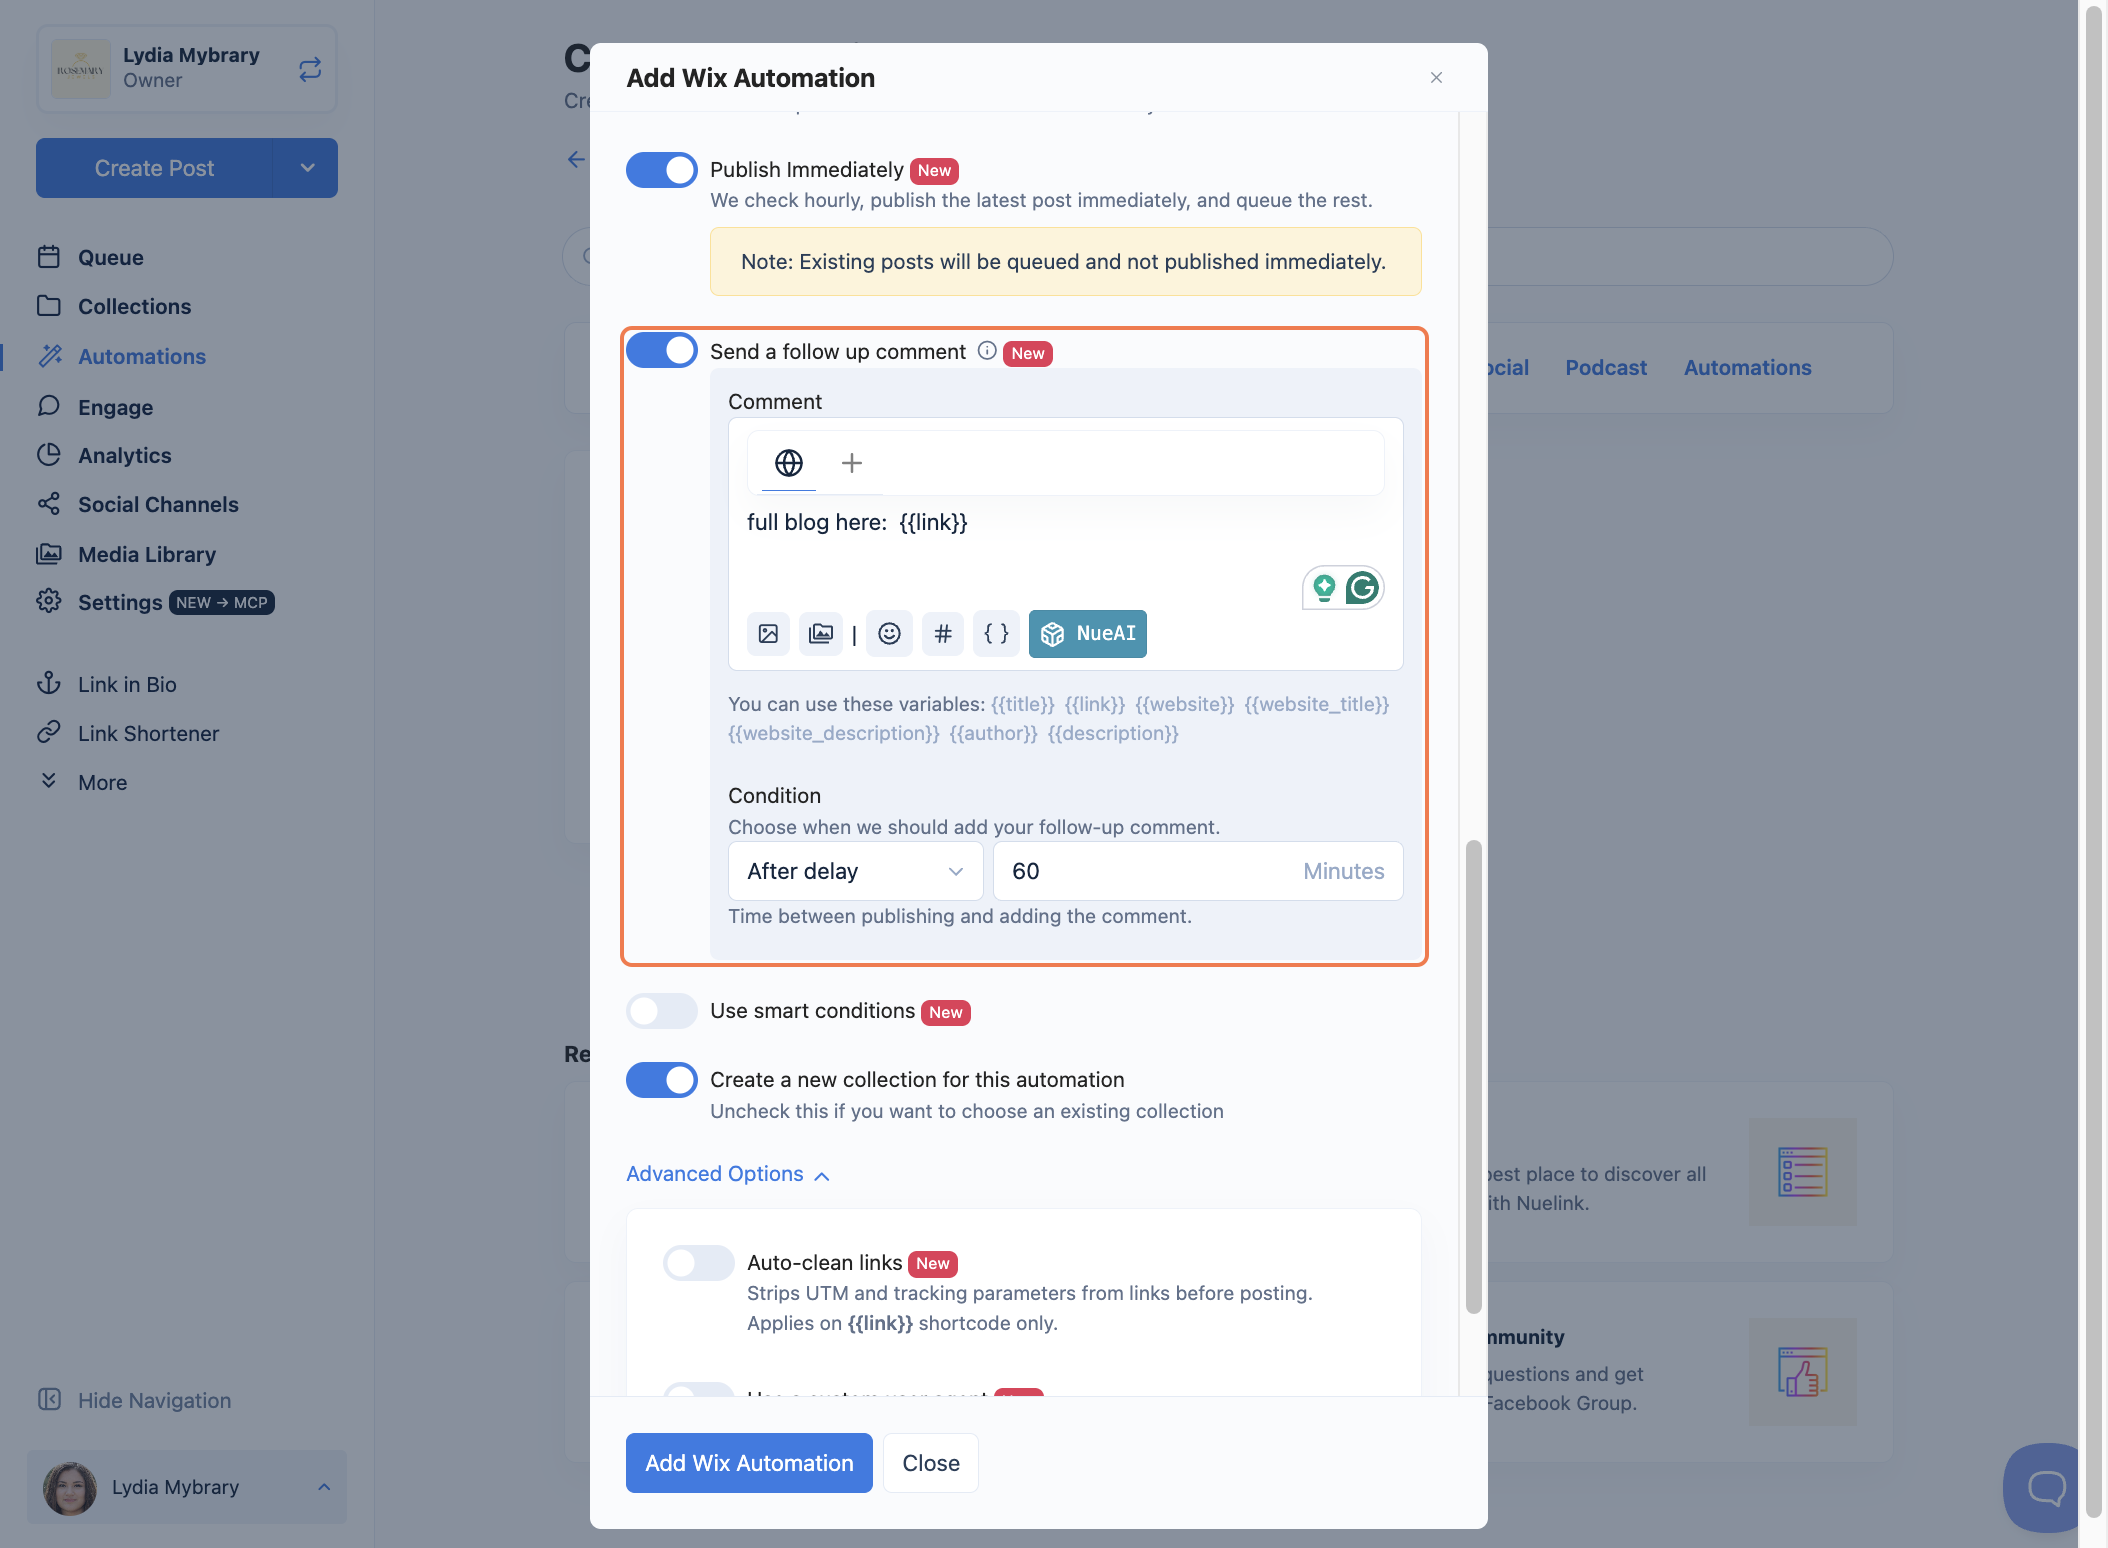This screenshot has height=1548, width=2108.
Task: Click the Analytics pie chart icon
Action: 49,455
